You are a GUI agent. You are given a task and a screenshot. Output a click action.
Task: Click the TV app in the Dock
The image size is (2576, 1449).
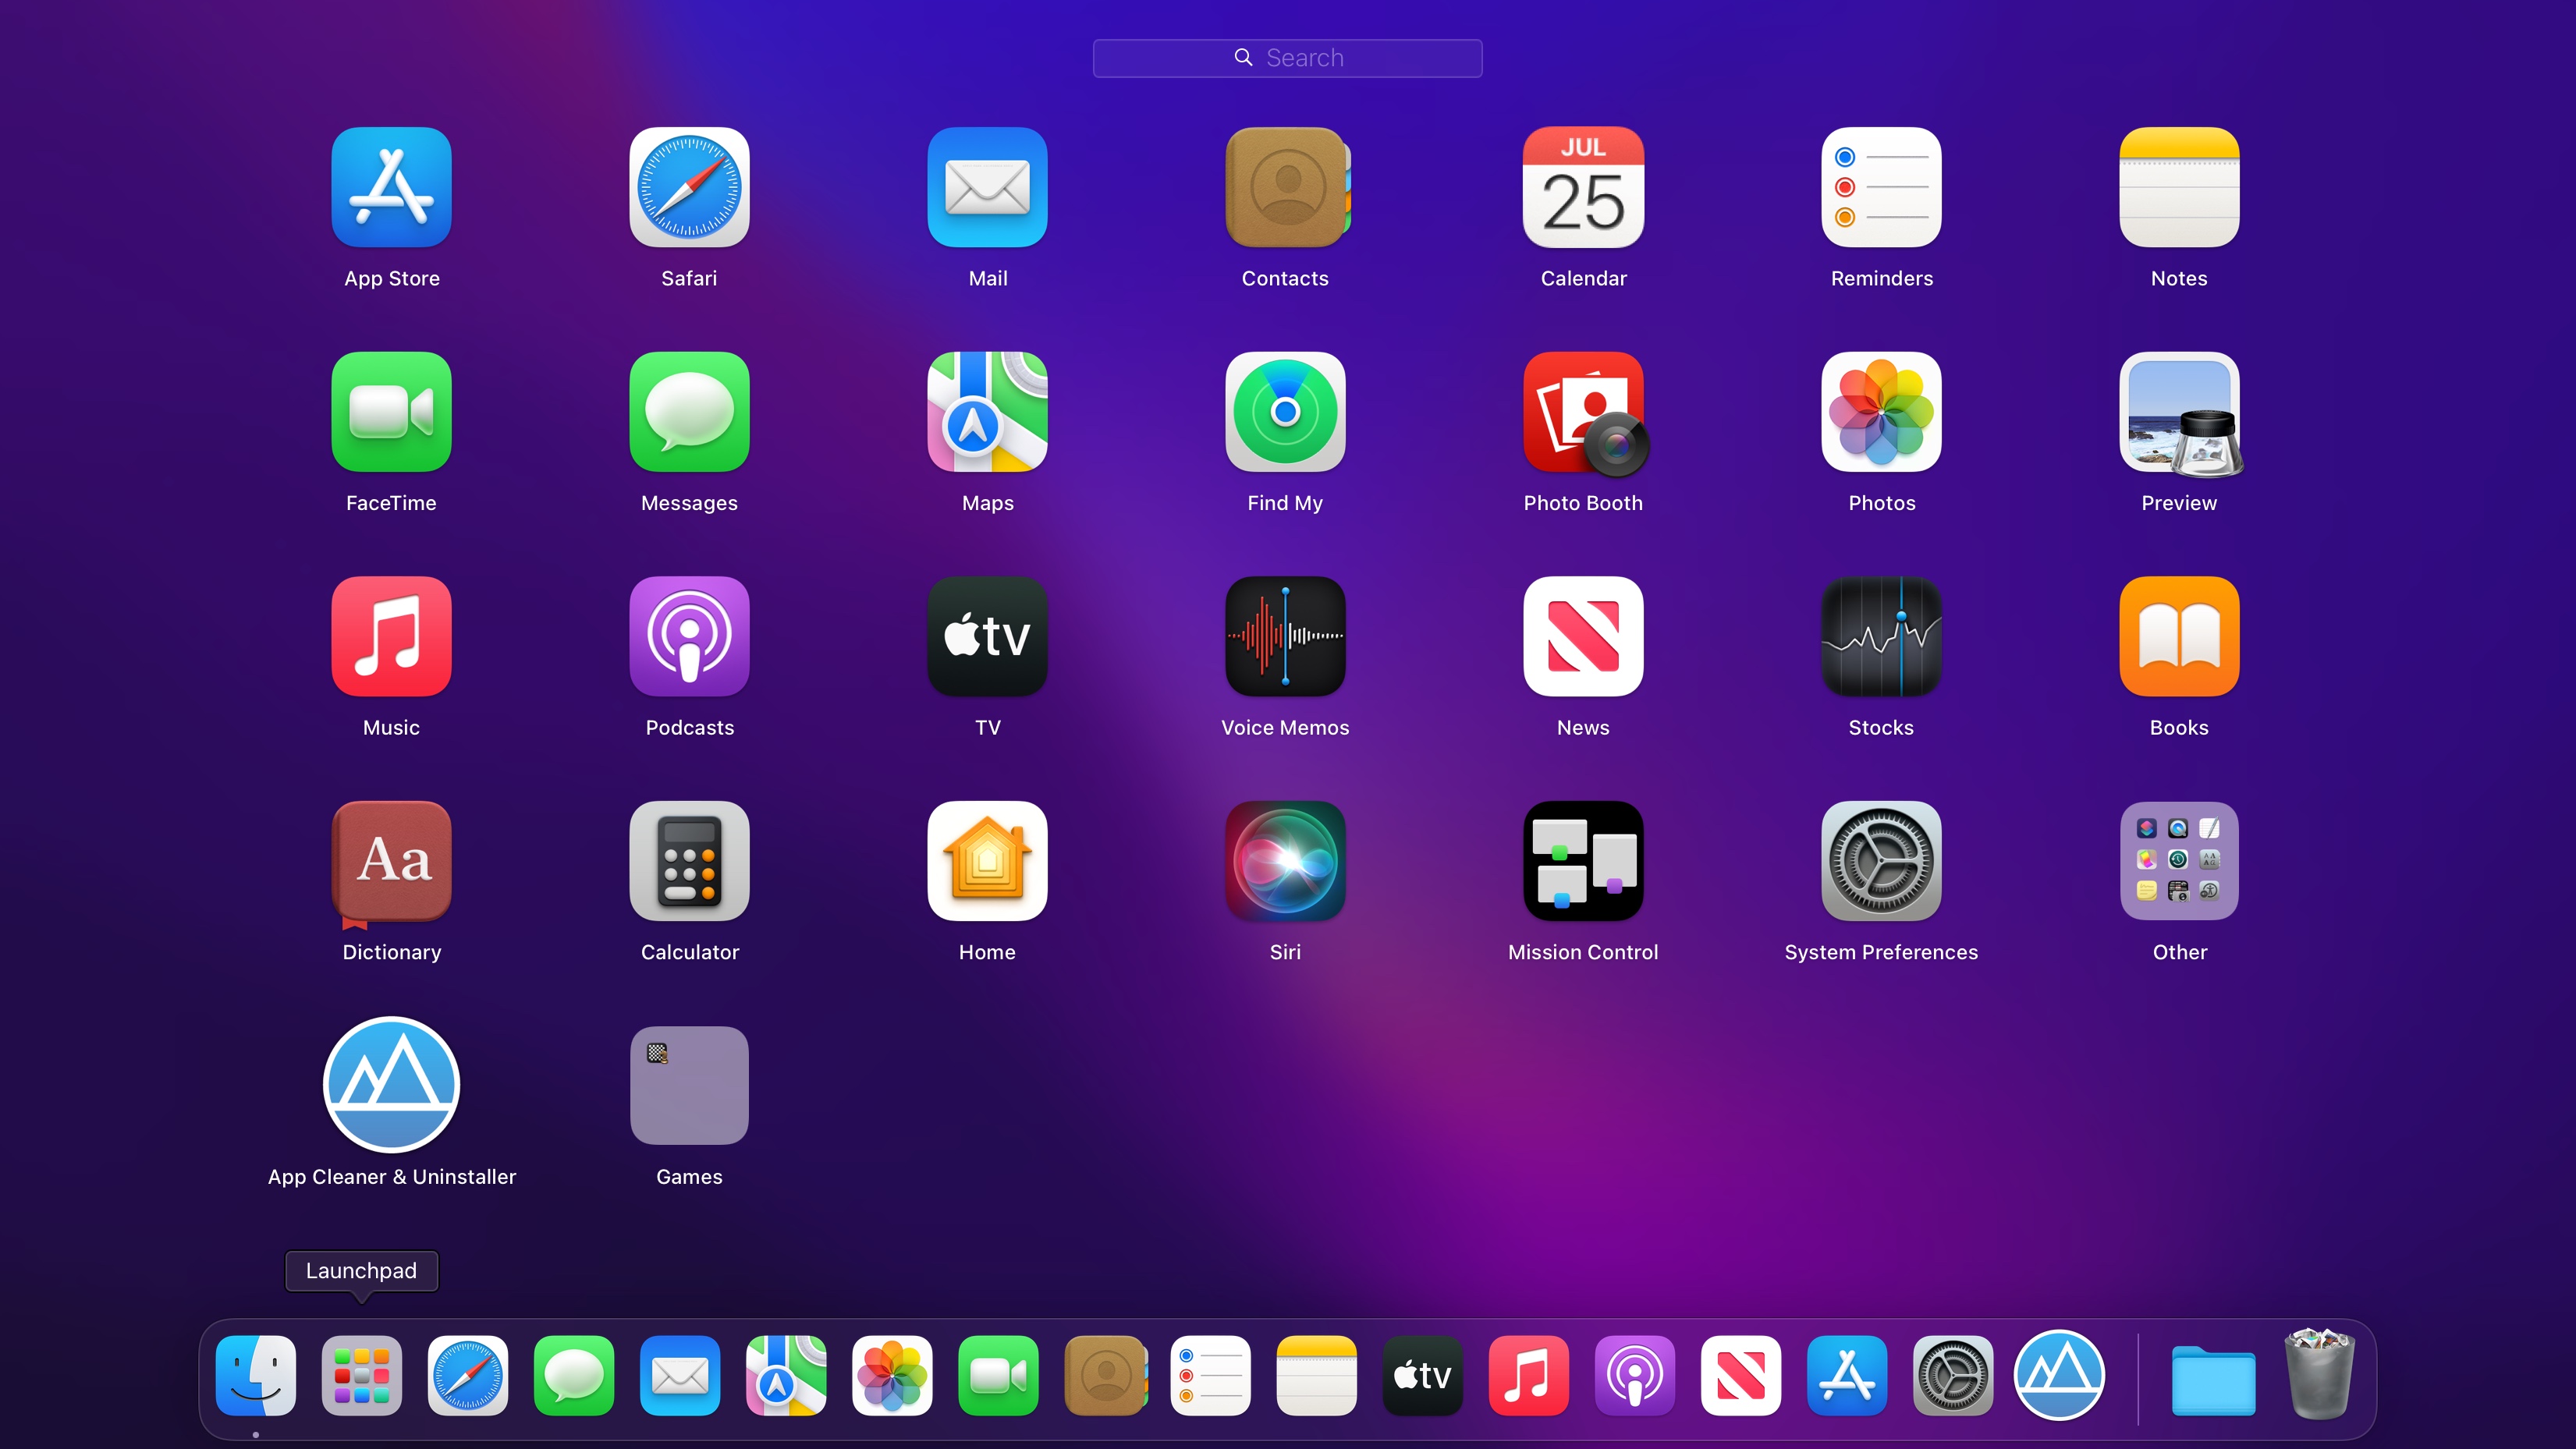[1422, 1376]
